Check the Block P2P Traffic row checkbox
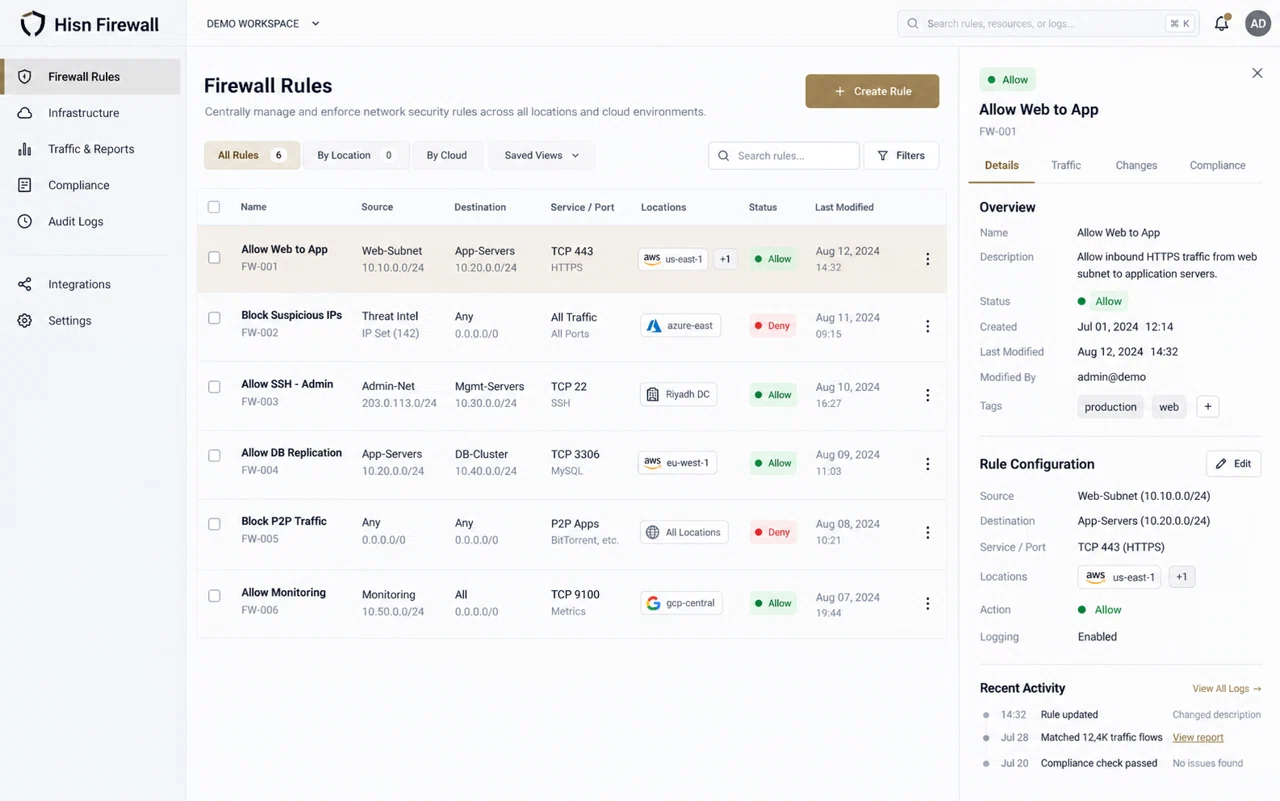1280x801 pixels. pos(214,524)
